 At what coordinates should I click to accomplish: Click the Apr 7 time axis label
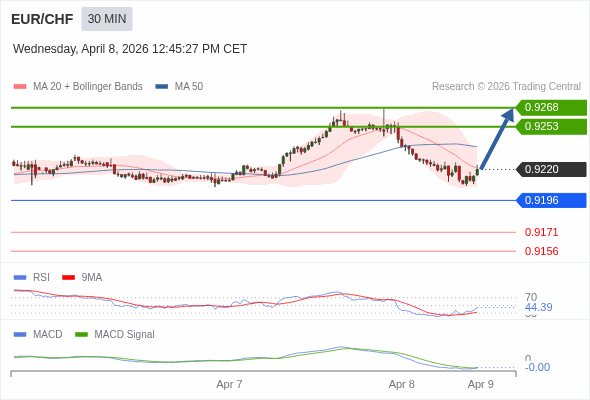[x=229, y=385]
